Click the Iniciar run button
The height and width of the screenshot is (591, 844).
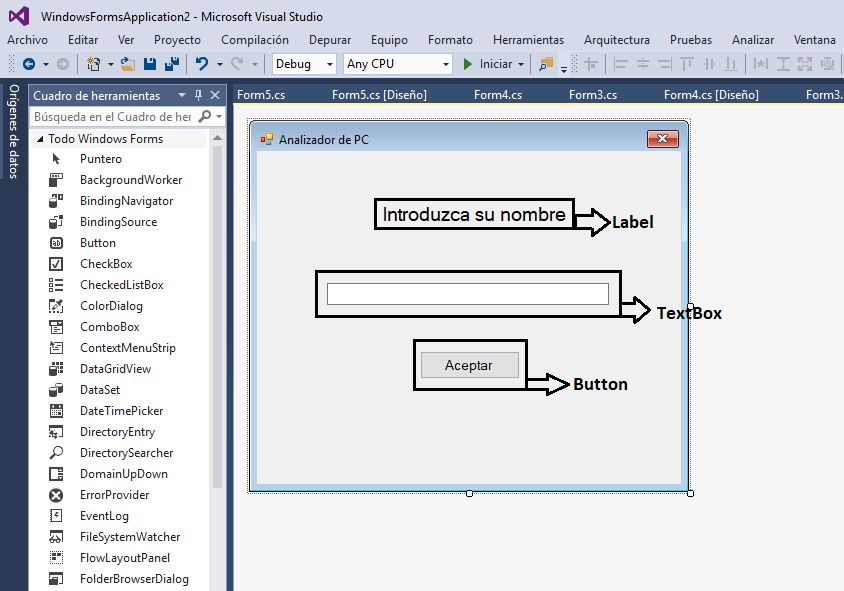[488, 64]
